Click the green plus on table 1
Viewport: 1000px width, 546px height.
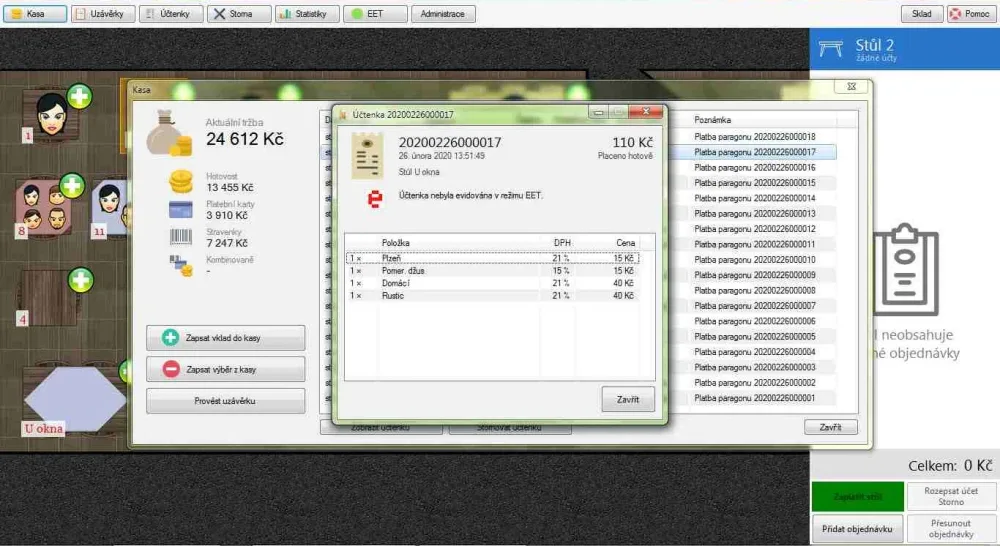[79, 97]
